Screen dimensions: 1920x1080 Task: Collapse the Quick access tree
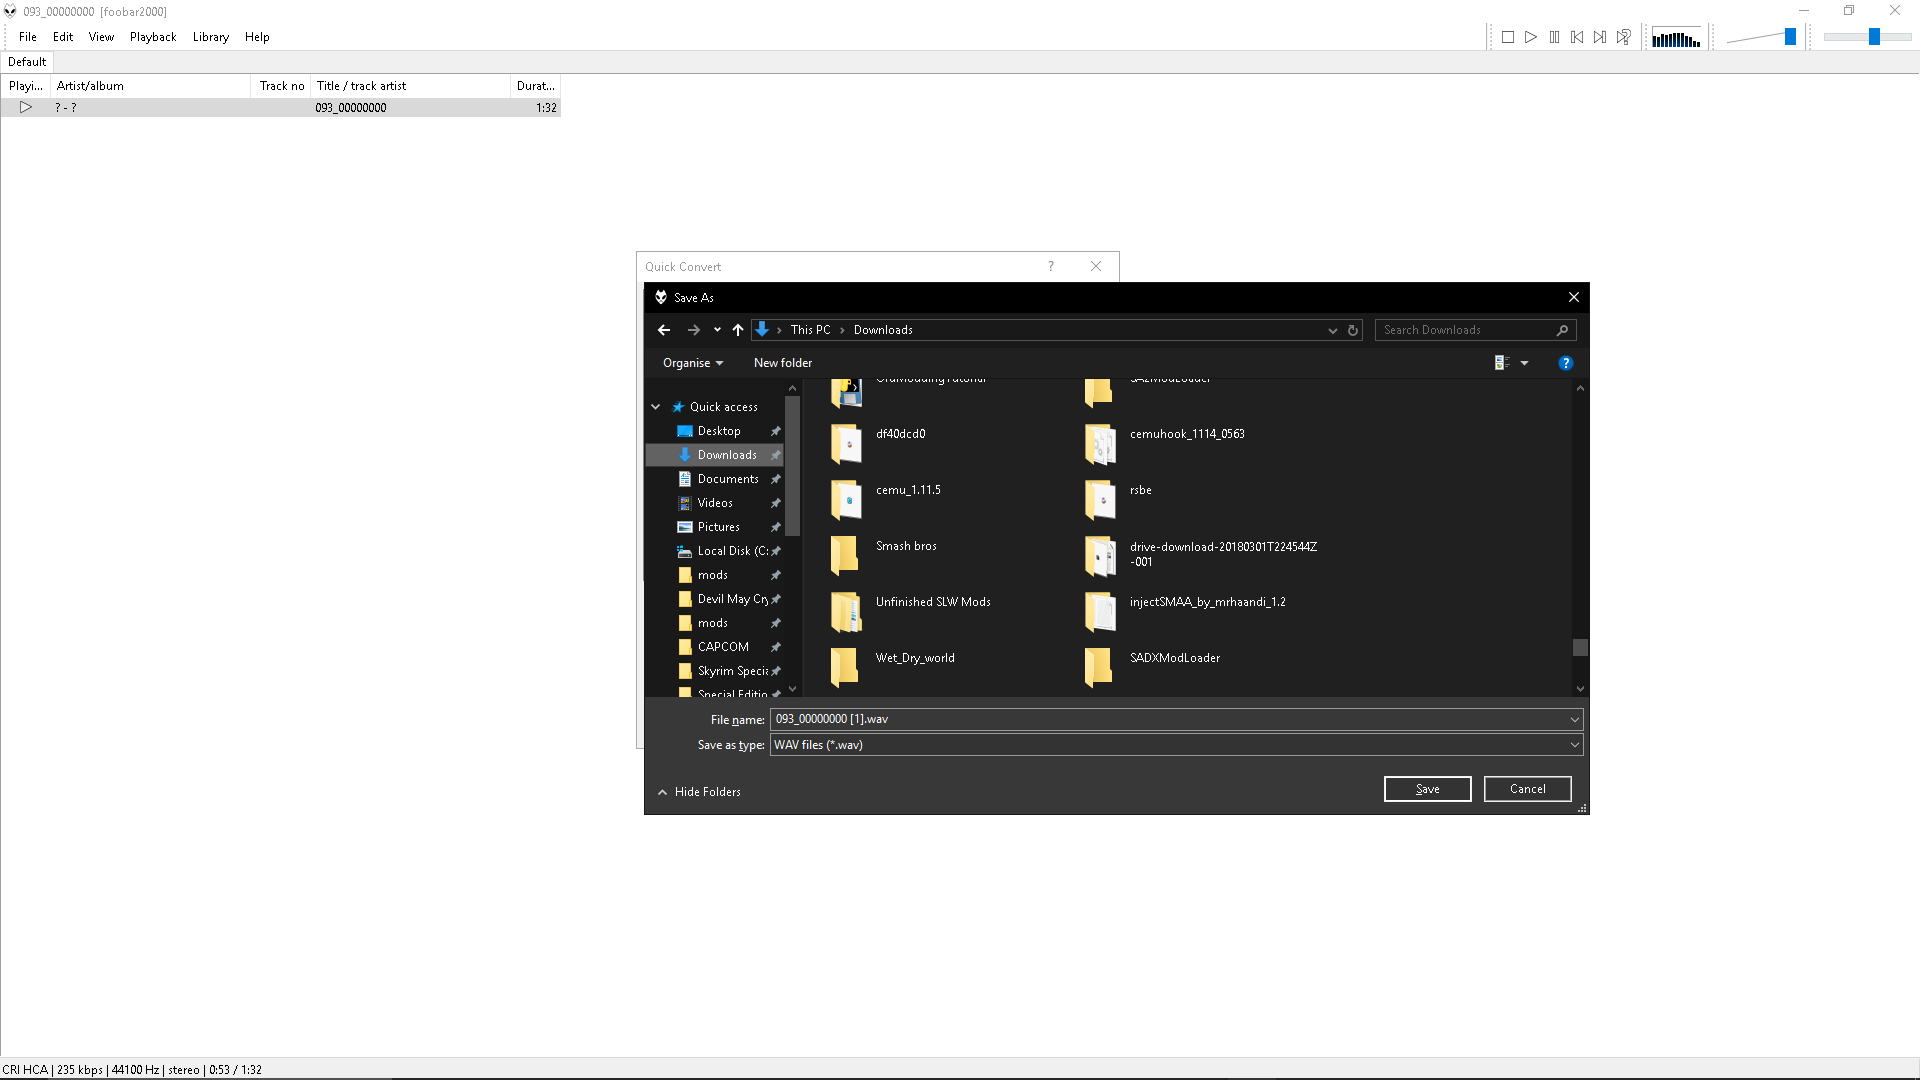(x=656, y=407)
